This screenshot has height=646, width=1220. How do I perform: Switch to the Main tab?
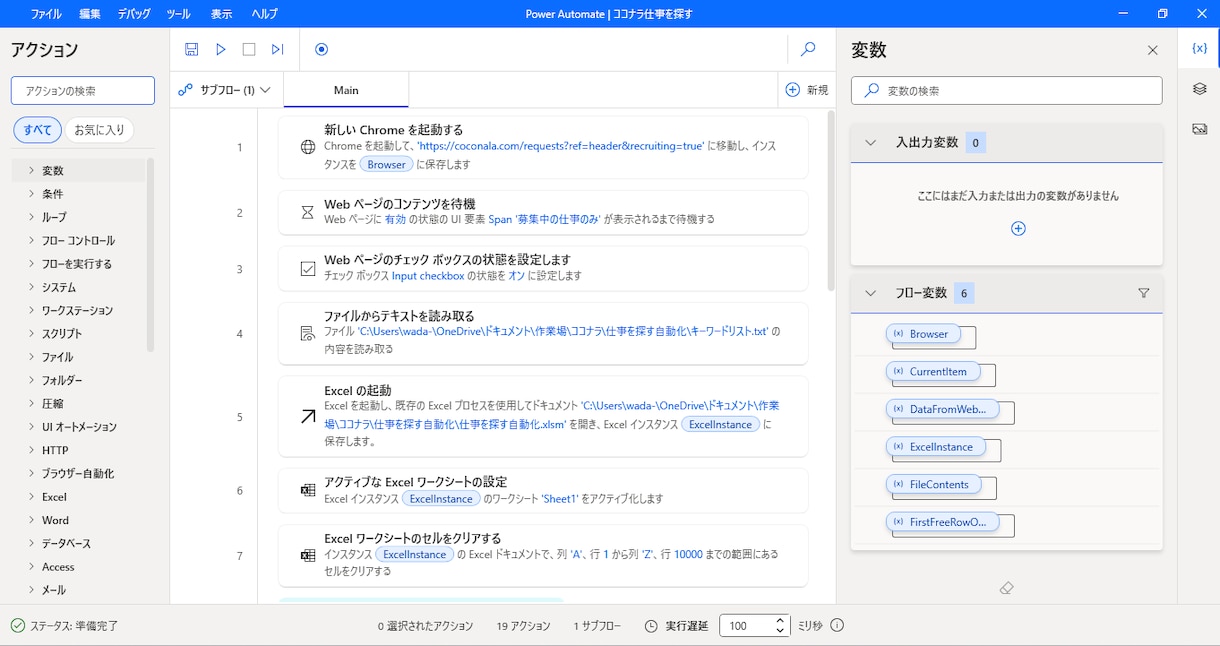tap(346, 90)
